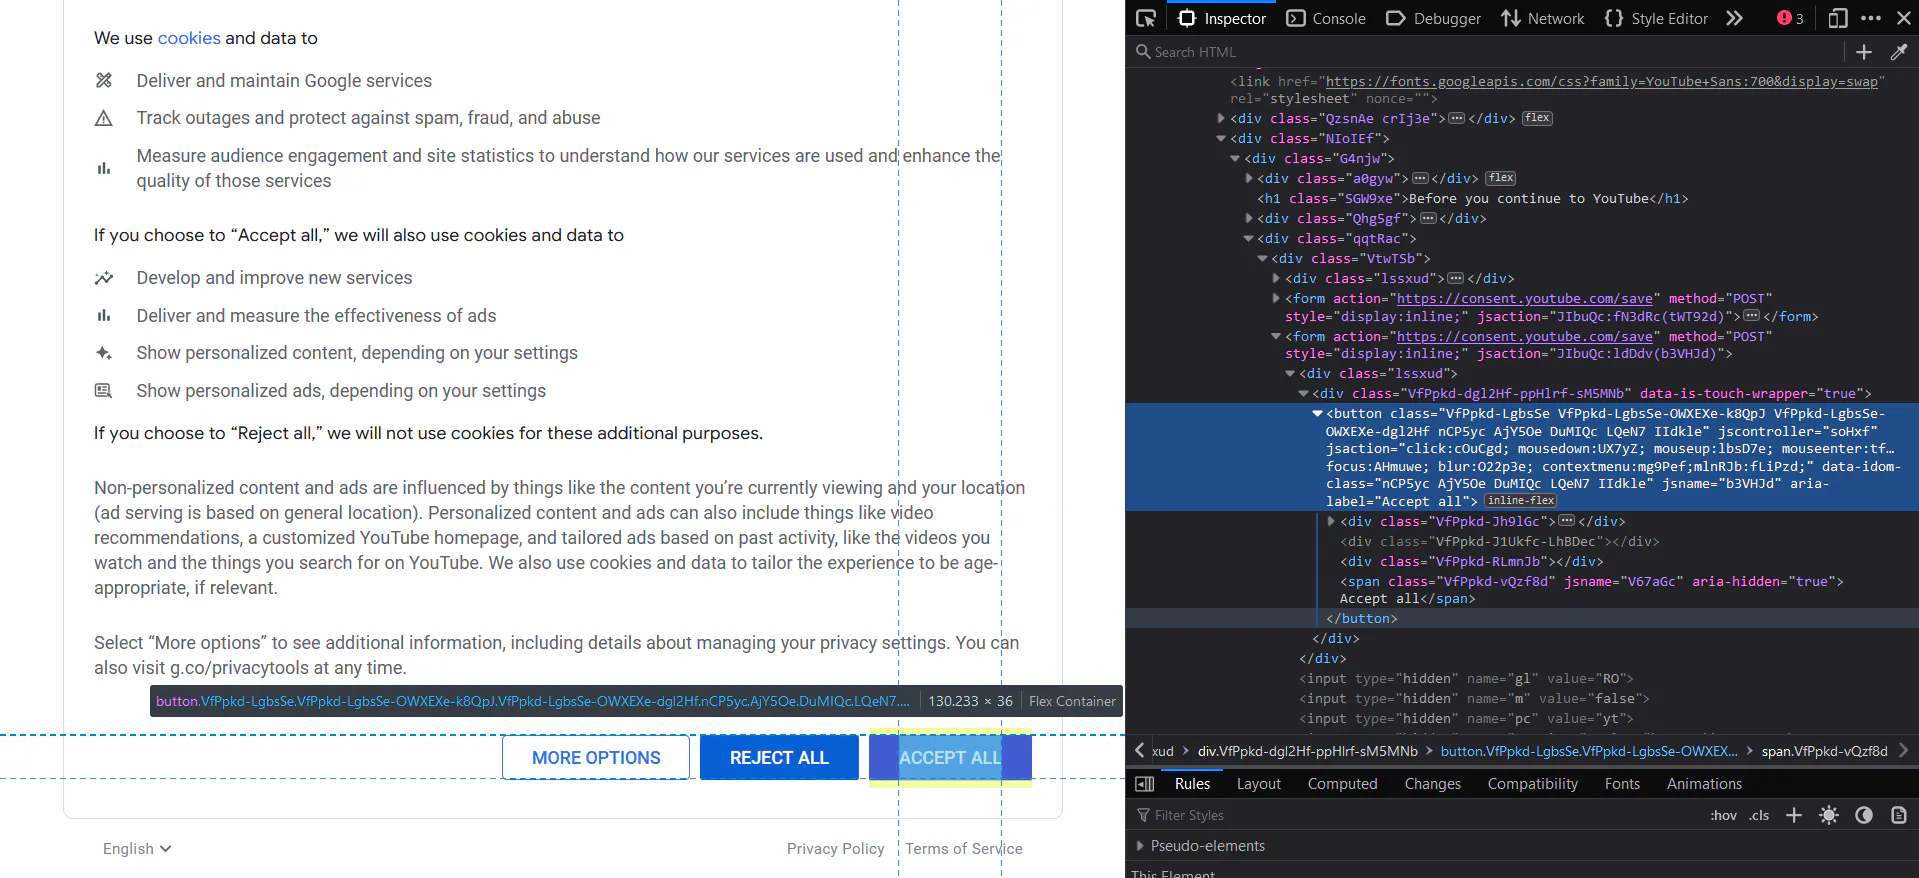Click the ACCEPT ALL button
Viewport: 1919px width, 878px height.
[950, 757]
